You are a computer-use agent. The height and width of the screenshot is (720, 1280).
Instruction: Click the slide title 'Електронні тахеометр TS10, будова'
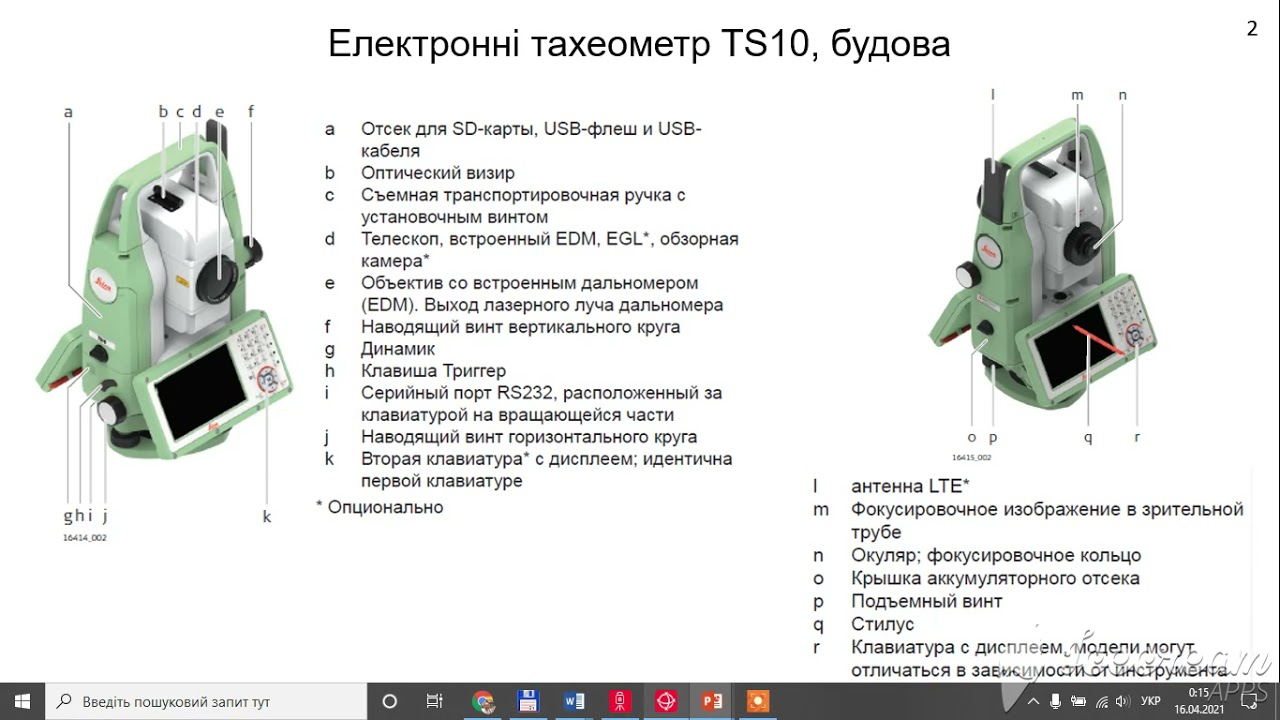[x=639, y=44]
